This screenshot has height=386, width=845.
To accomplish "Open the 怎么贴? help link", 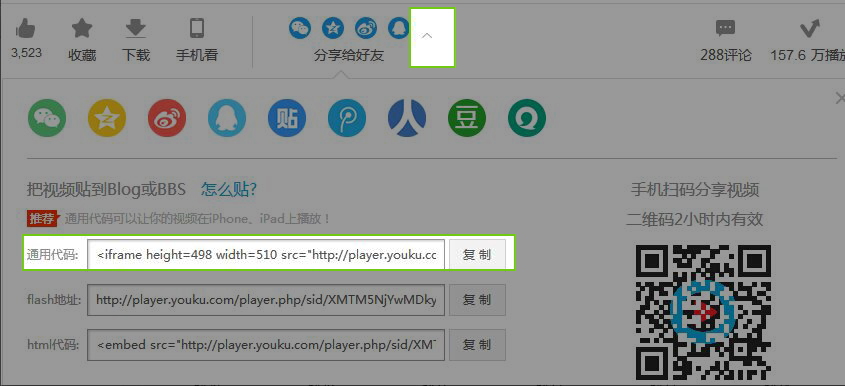I will 229,189.
